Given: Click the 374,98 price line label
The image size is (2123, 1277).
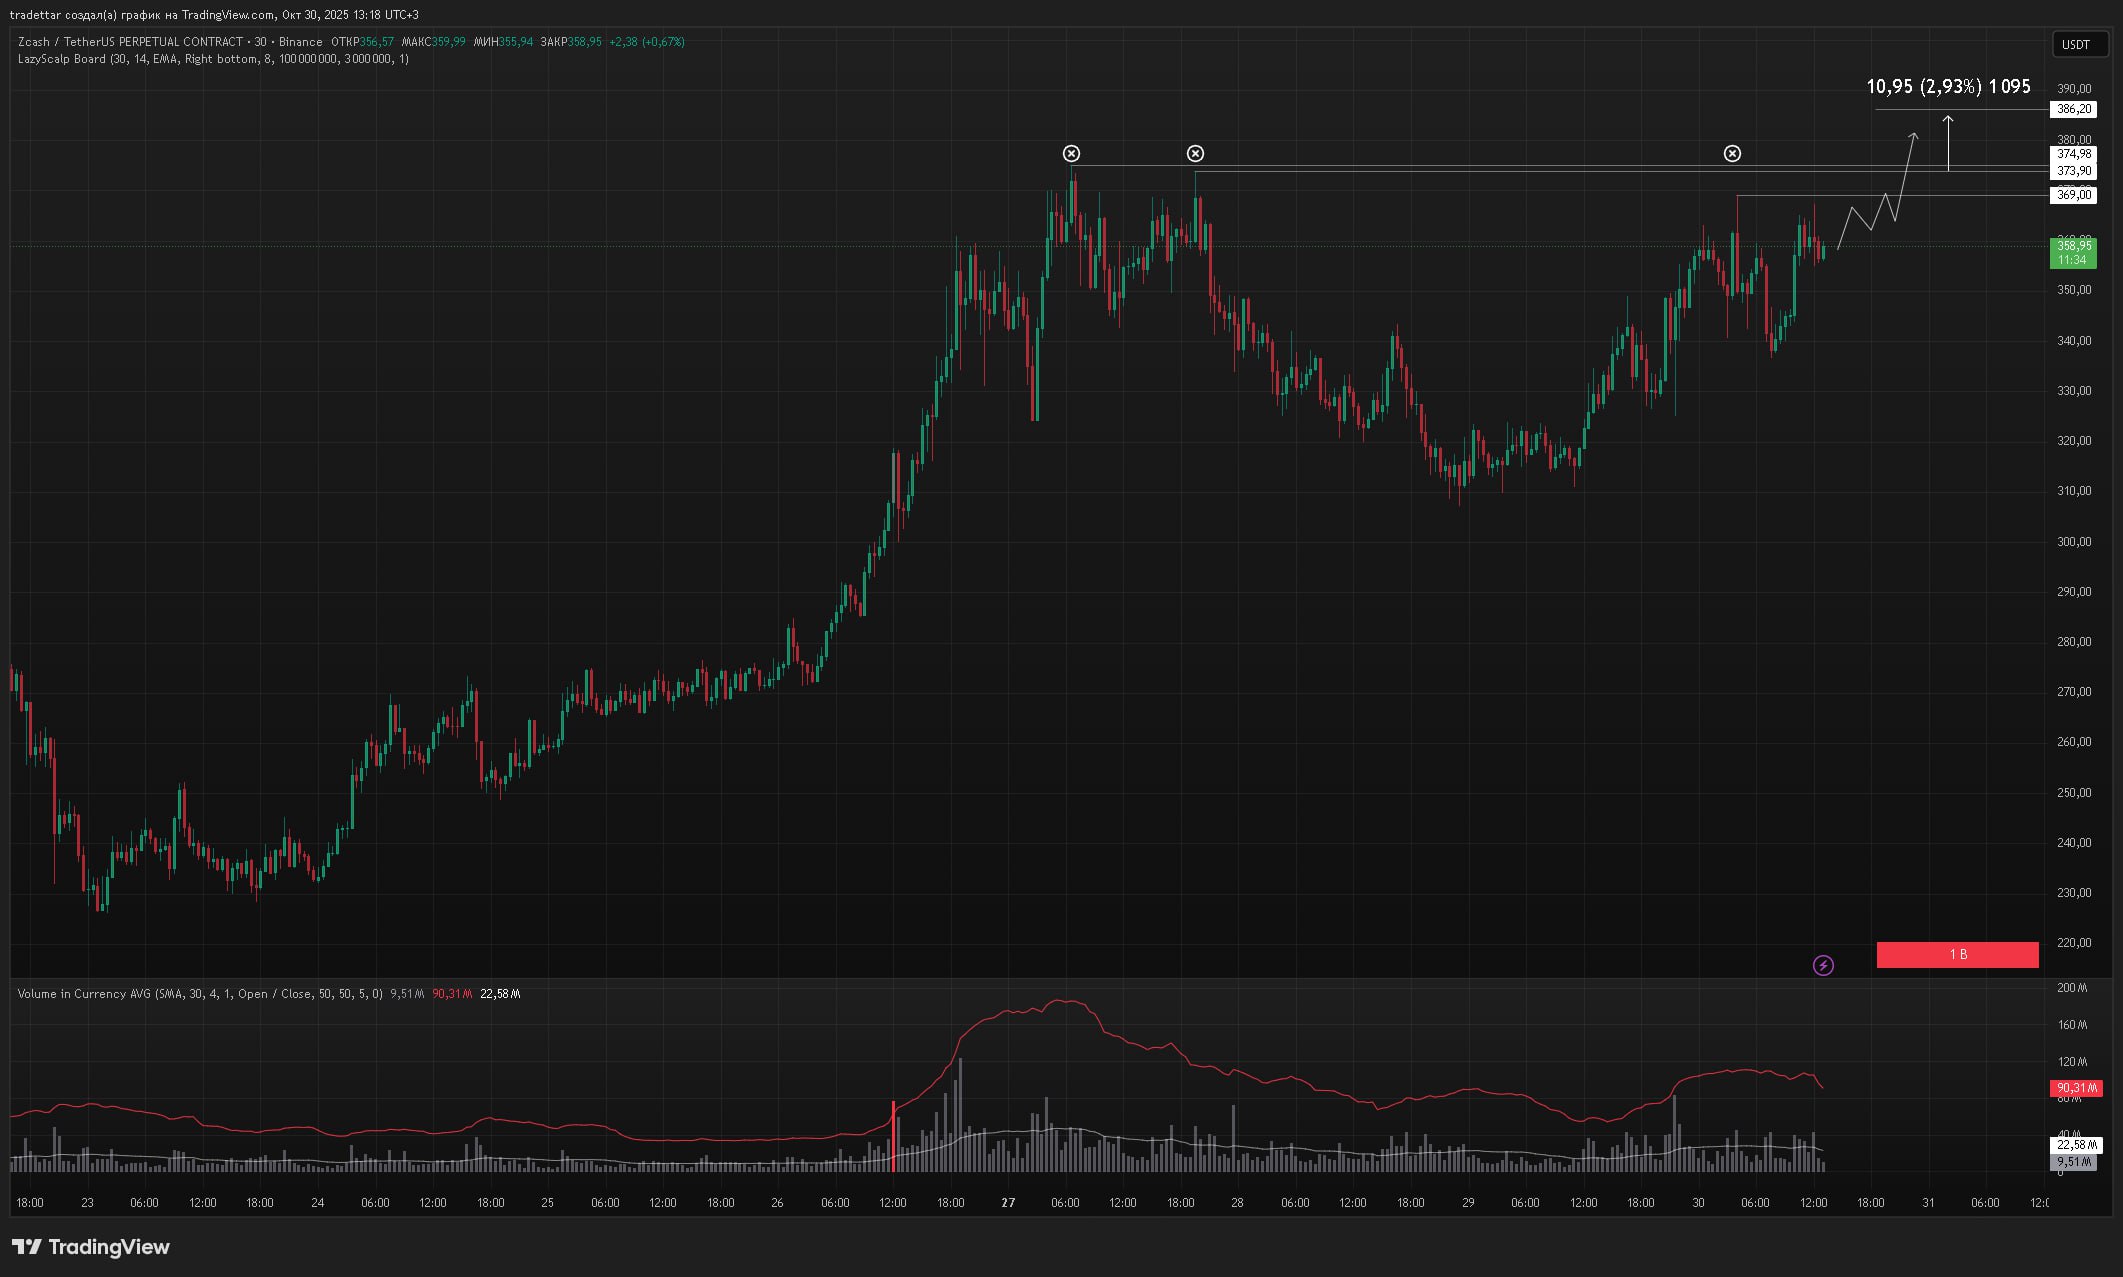Looking at the screenshot, I should pyautogui.click(x=2074, y=154).
